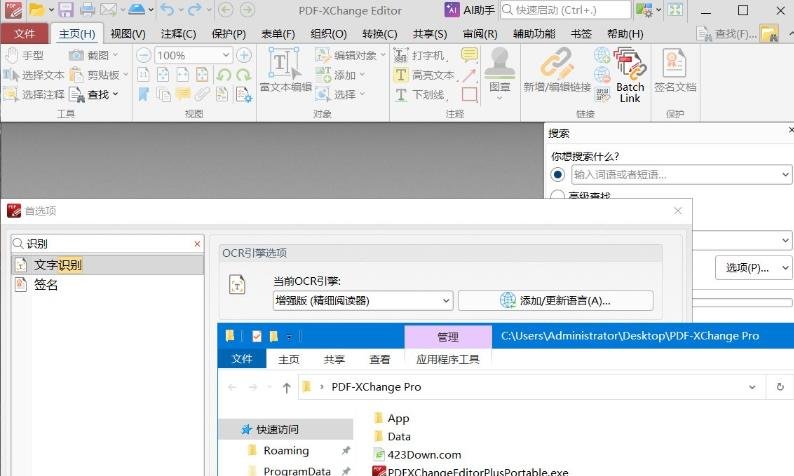Select 签名 in preferences list
The height and width of the screenshot is (476, 794).
(107, 285)
